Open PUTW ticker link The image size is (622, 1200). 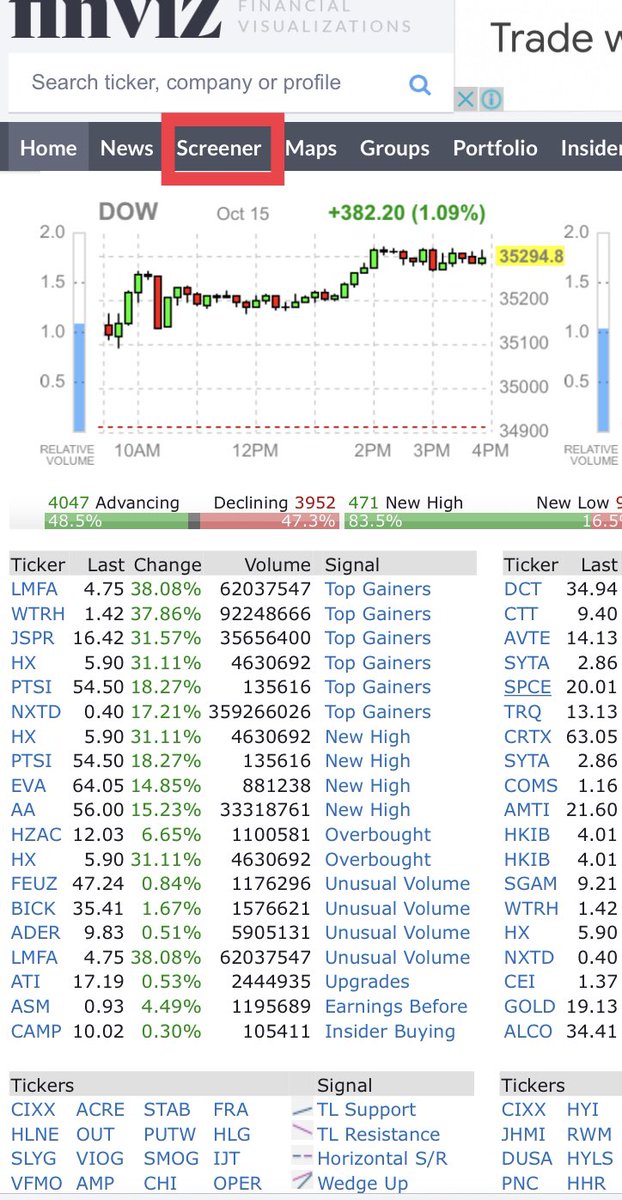170,1134
